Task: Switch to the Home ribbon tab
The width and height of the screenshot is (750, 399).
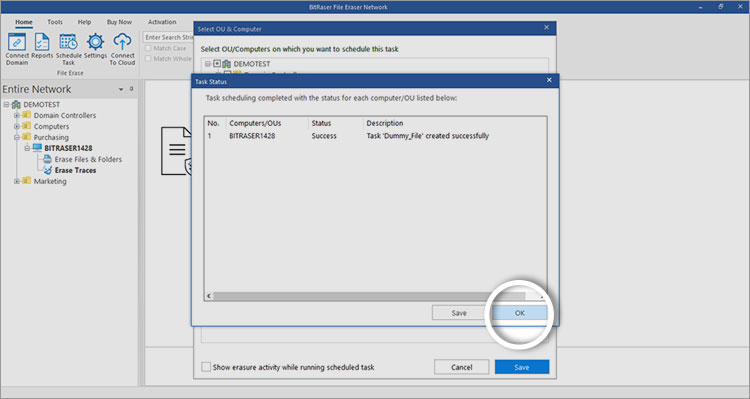Action: pyautogui.click(x=23, y=22)
